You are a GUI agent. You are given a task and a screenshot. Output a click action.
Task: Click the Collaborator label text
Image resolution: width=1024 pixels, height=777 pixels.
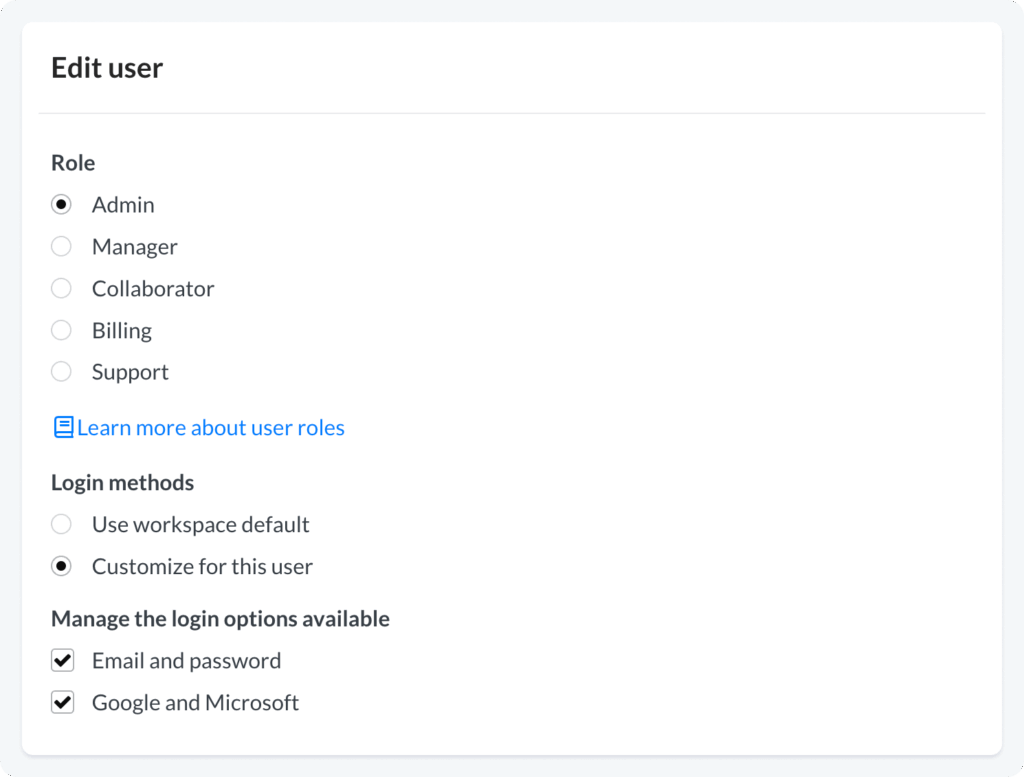click(153, 289)
